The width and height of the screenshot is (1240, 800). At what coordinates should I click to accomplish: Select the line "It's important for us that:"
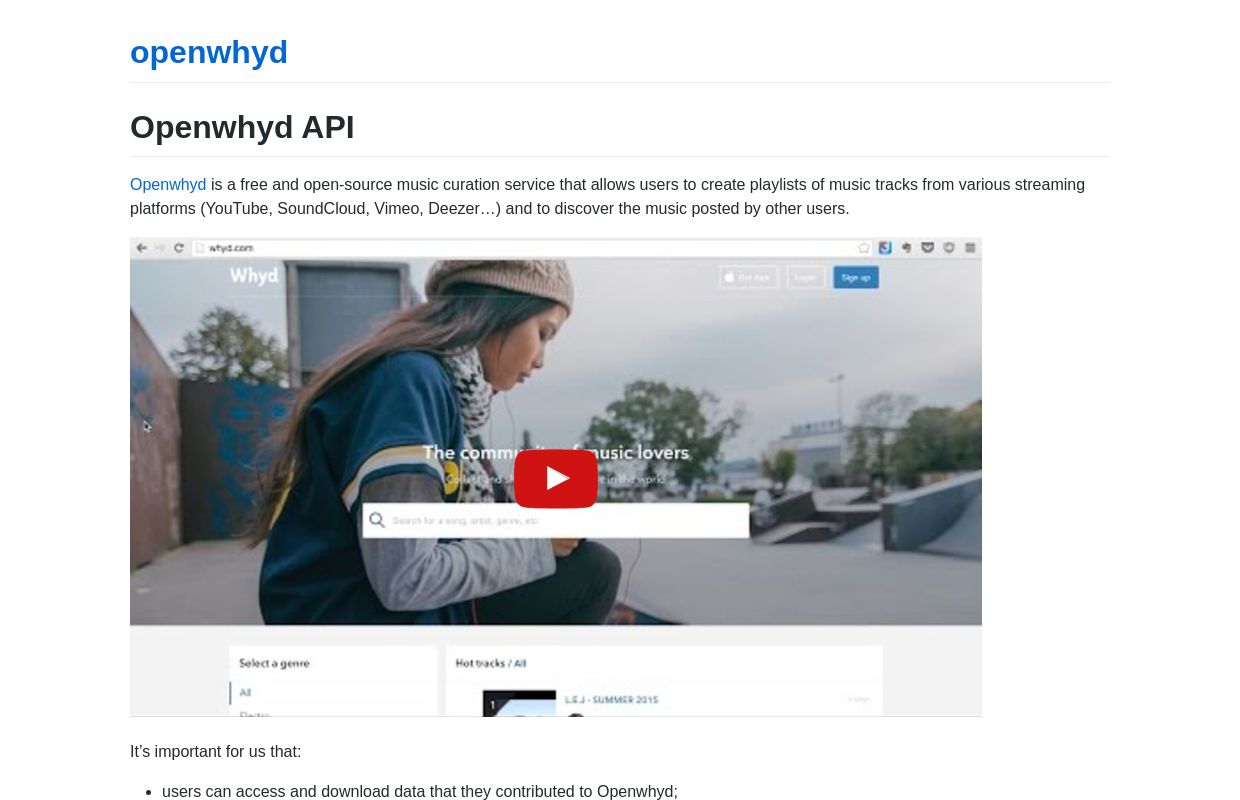[215, 752]
